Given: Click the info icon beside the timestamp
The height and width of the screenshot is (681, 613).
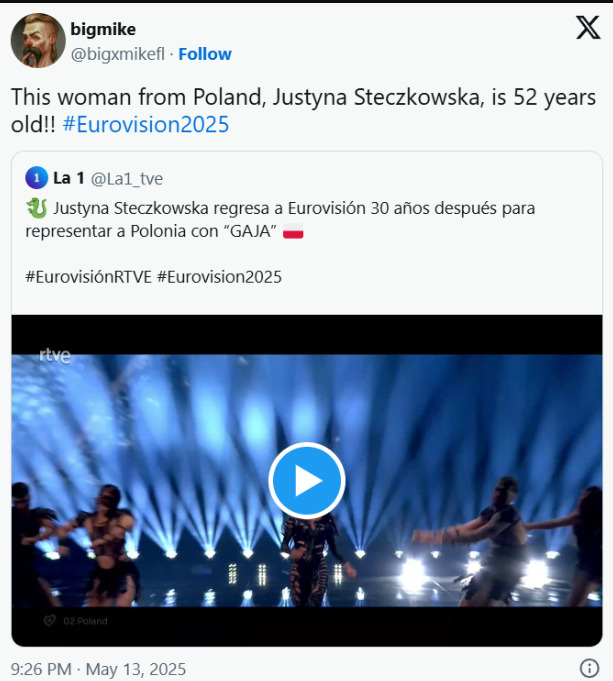Looking at the screenshot, I should [x=589, y=668].
